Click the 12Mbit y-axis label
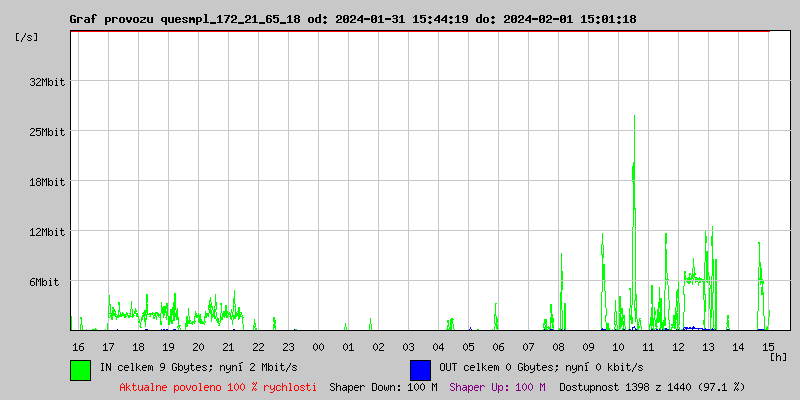 (47, 232)
